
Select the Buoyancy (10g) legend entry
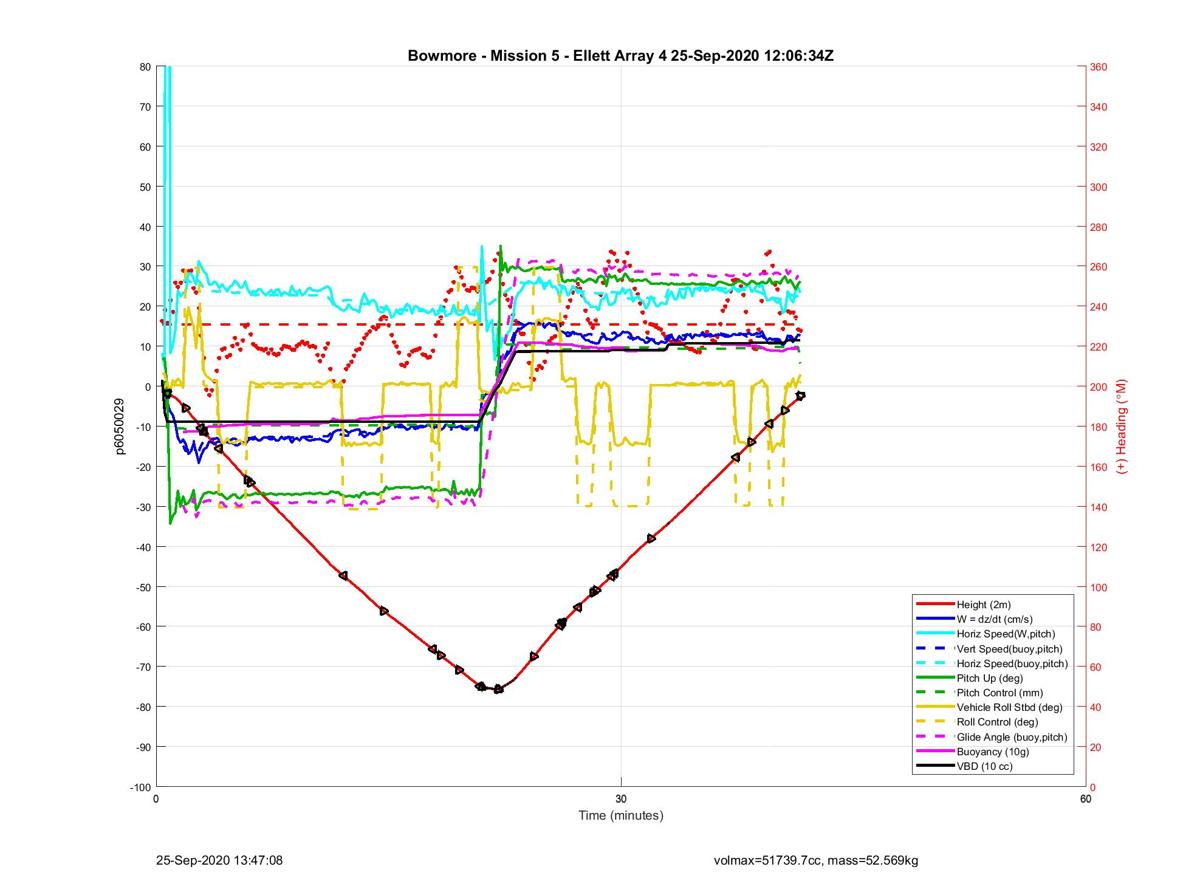coord(991,752)
